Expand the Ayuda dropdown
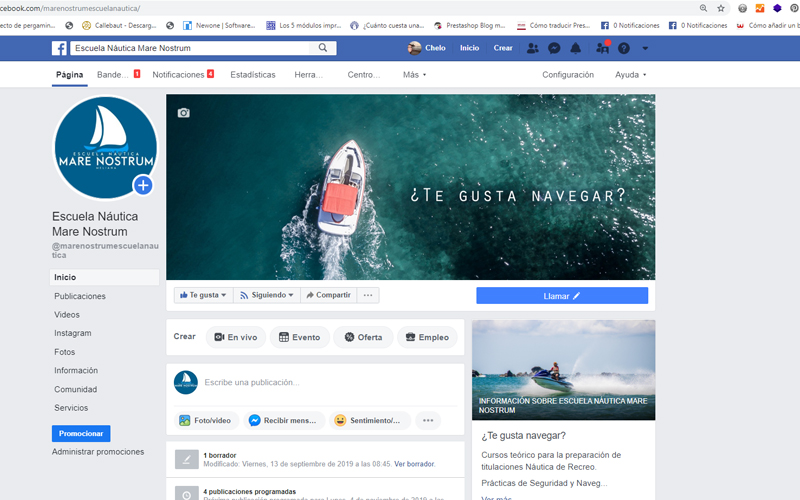Screen dimensions: 800x500 coord(630,74)
